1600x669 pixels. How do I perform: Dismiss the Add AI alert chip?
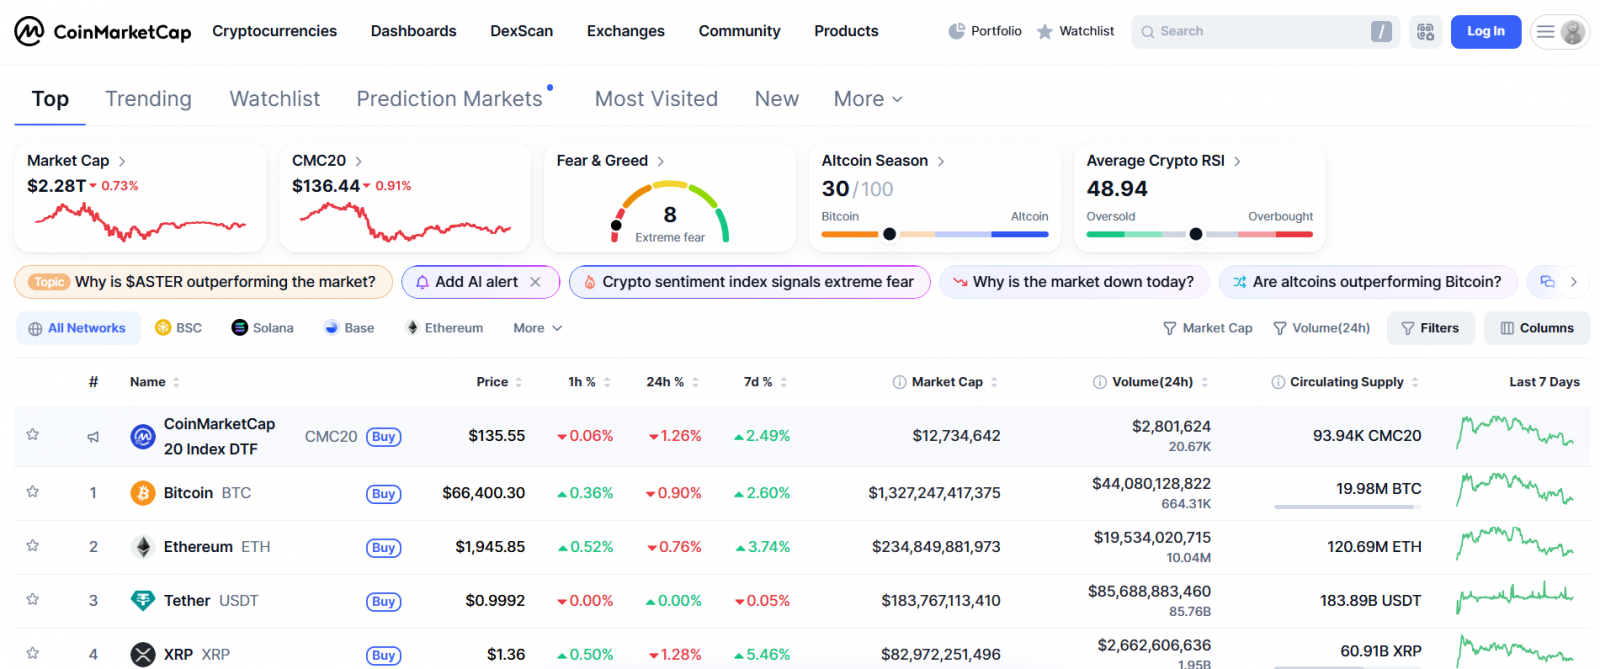click(x=536, y=282)
